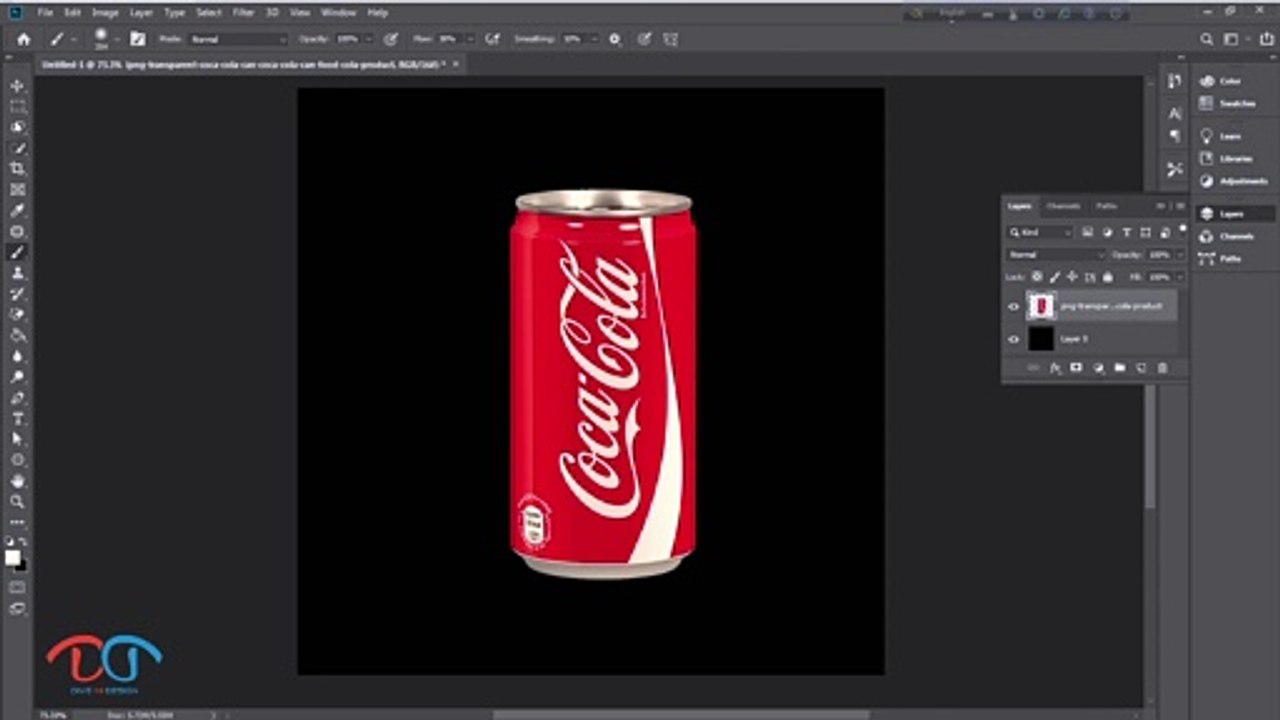Select the Hand tool
1280x720 pixels.
(x=18, y=481)
